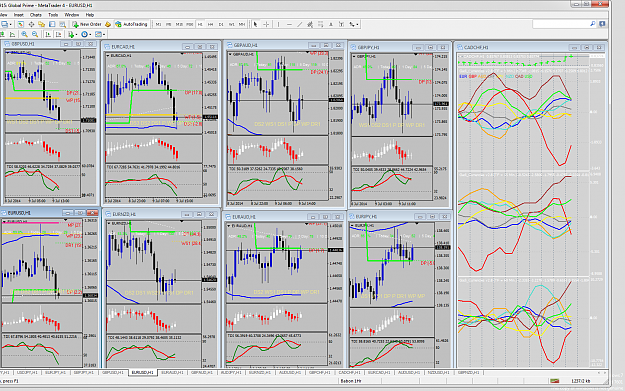
Task: Activate the GBPAUD,H1 chart window title
Action: tap(245, 45)
